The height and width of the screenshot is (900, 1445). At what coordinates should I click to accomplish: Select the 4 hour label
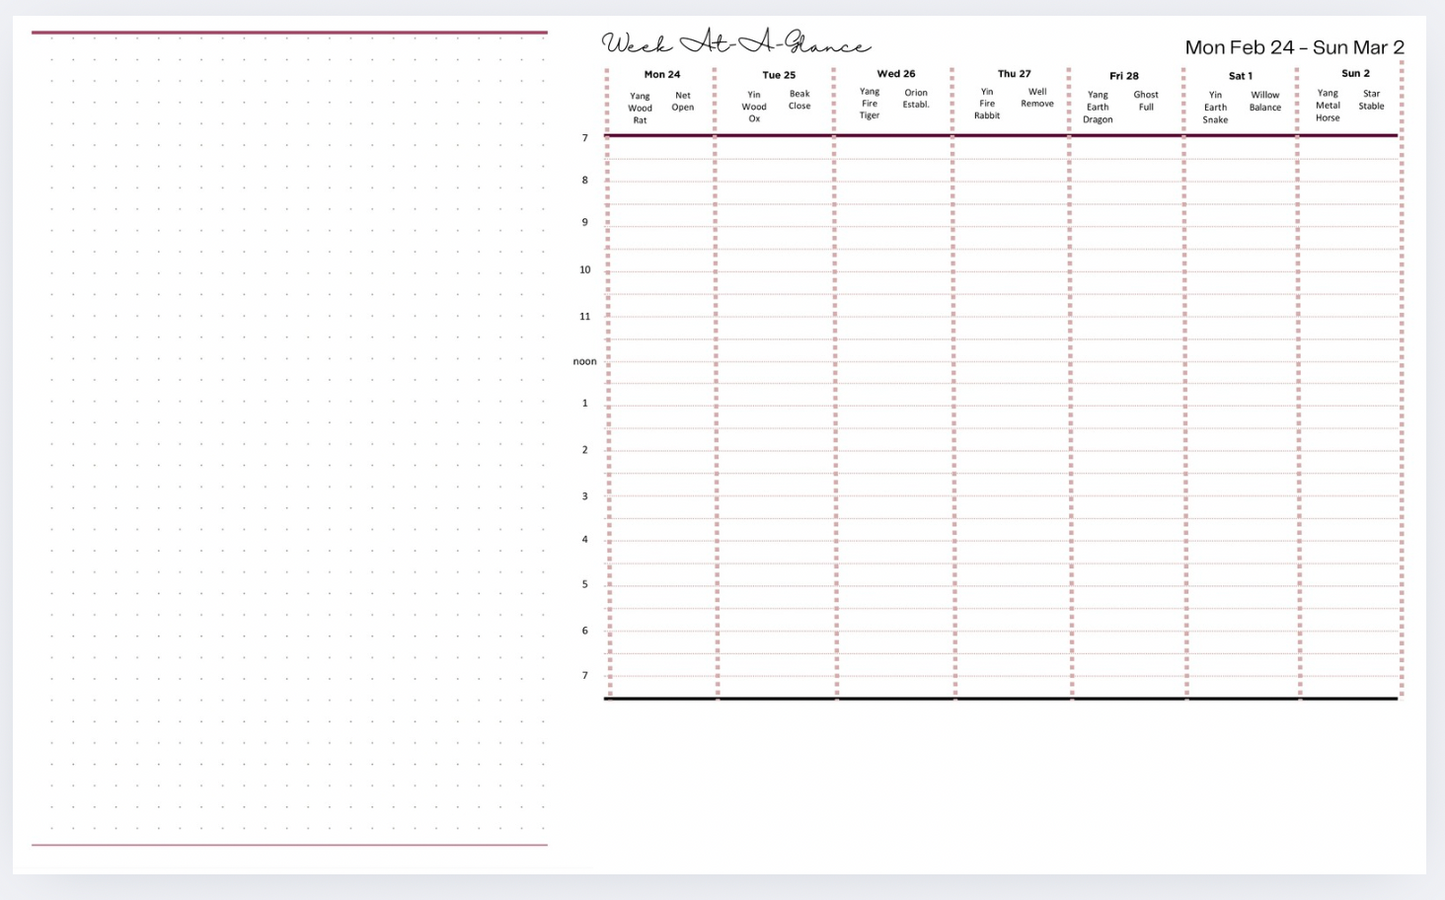[585, 539]
